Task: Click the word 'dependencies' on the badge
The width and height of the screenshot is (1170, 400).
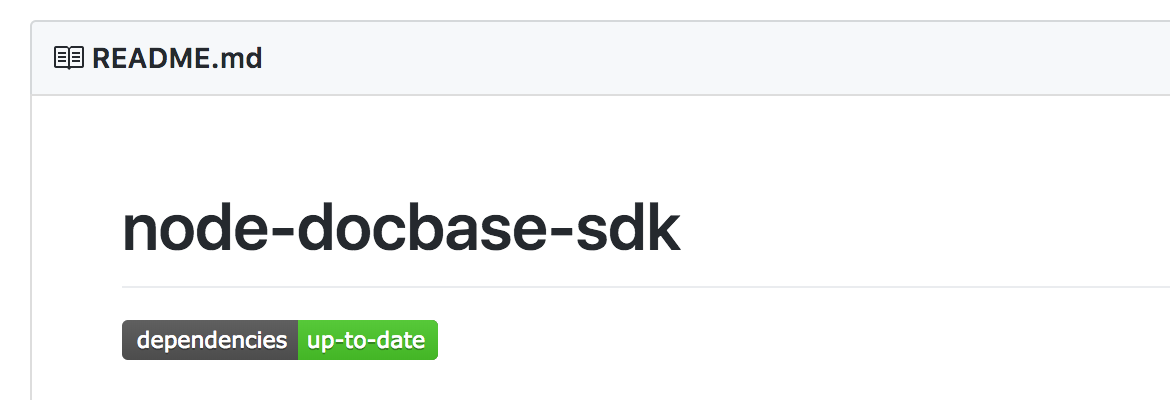Action: tap(212, 341)
